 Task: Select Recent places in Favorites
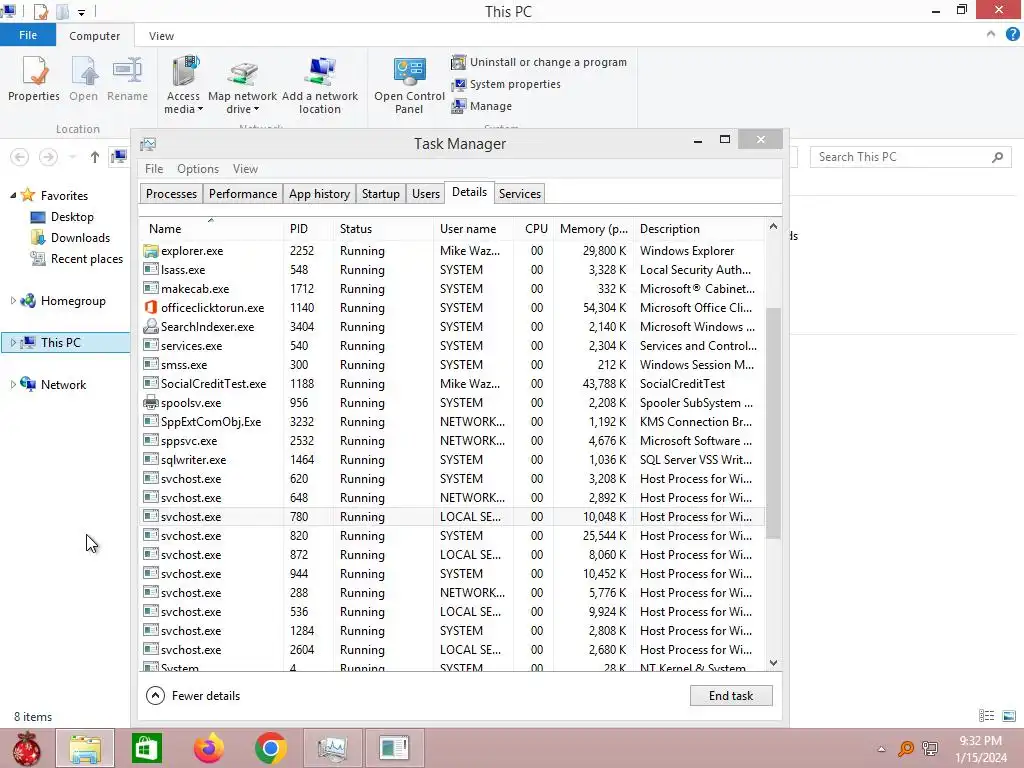[77, 259]
